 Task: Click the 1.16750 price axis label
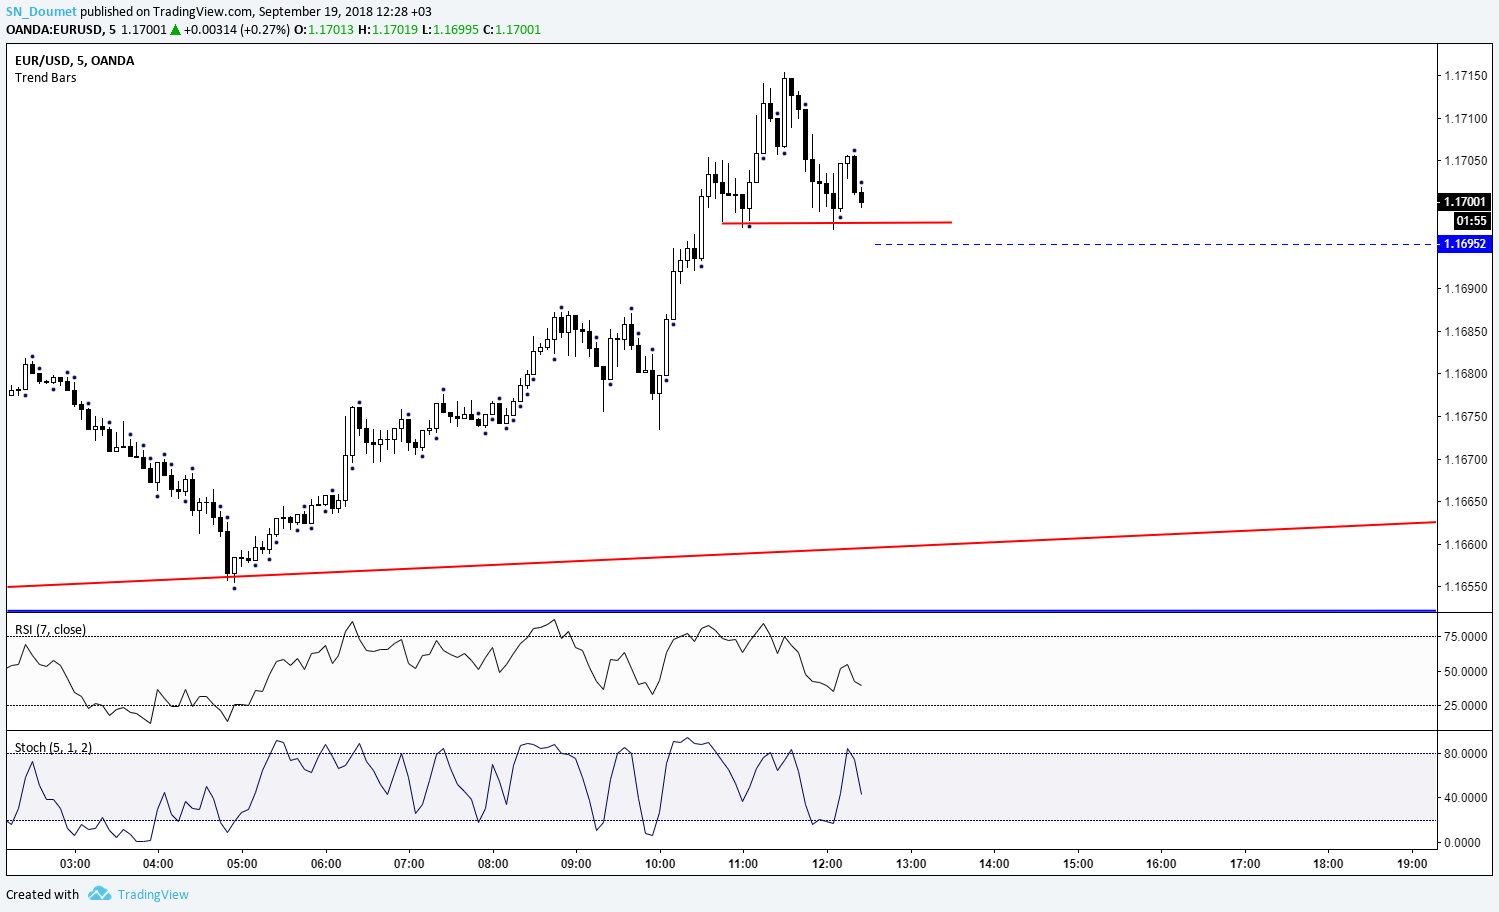point(1465,416)
